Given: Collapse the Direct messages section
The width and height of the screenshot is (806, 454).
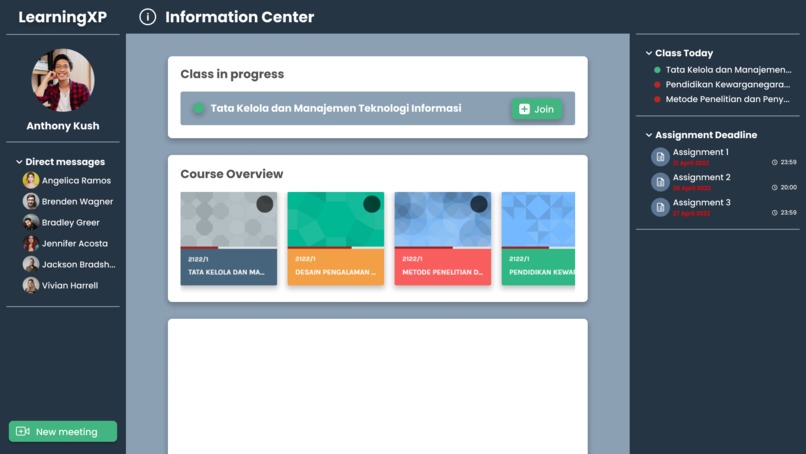Looking at the screenshot, I should coord(19,162).
